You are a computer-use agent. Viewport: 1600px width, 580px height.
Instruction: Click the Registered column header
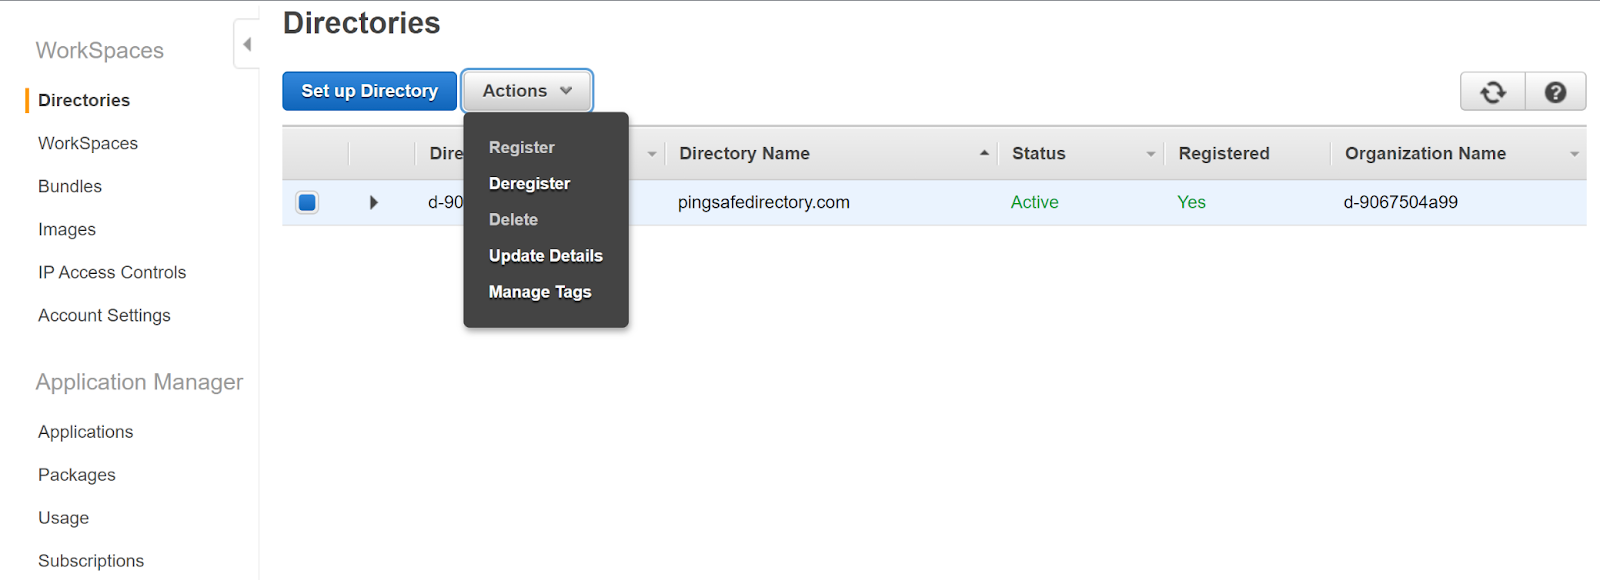pyautogui.click(x=1223, y=154)
